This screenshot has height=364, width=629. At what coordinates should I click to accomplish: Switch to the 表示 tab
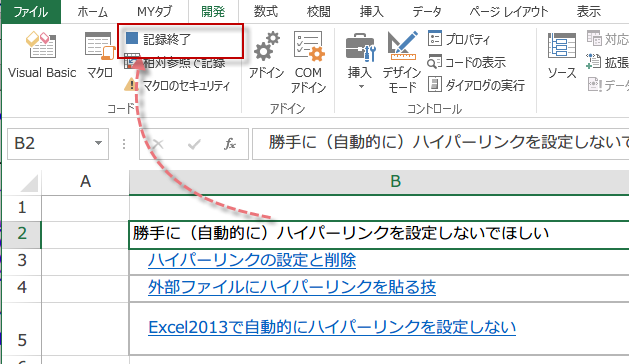click(588, 12)
